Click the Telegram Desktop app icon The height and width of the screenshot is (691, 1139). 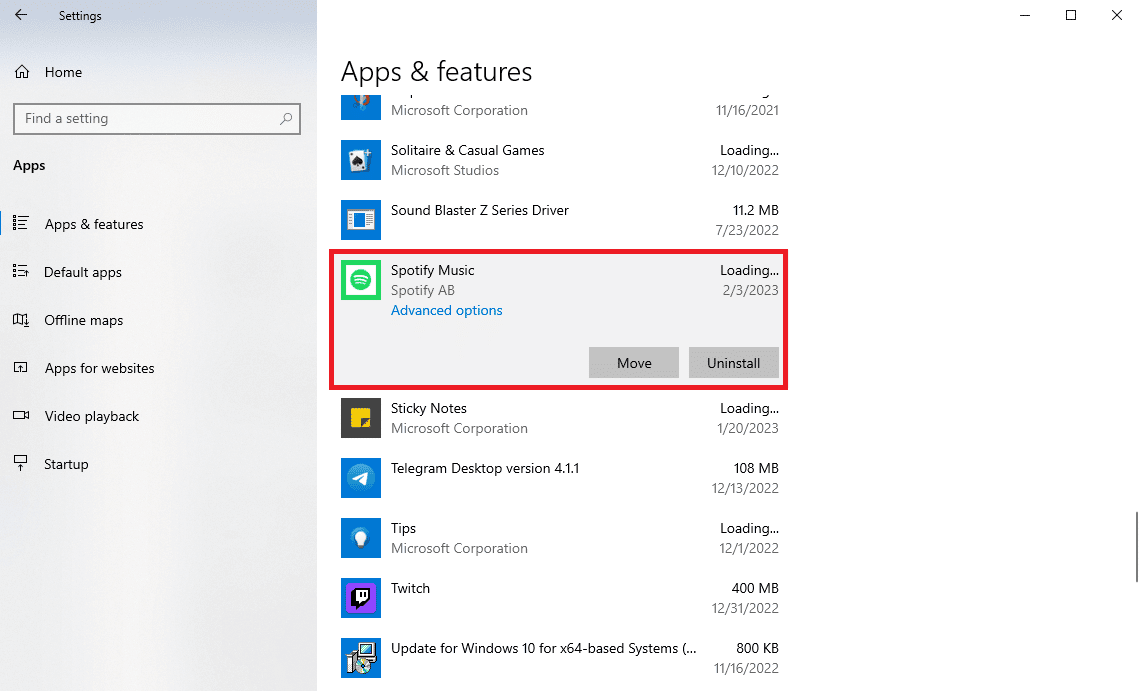pos(361,478)
